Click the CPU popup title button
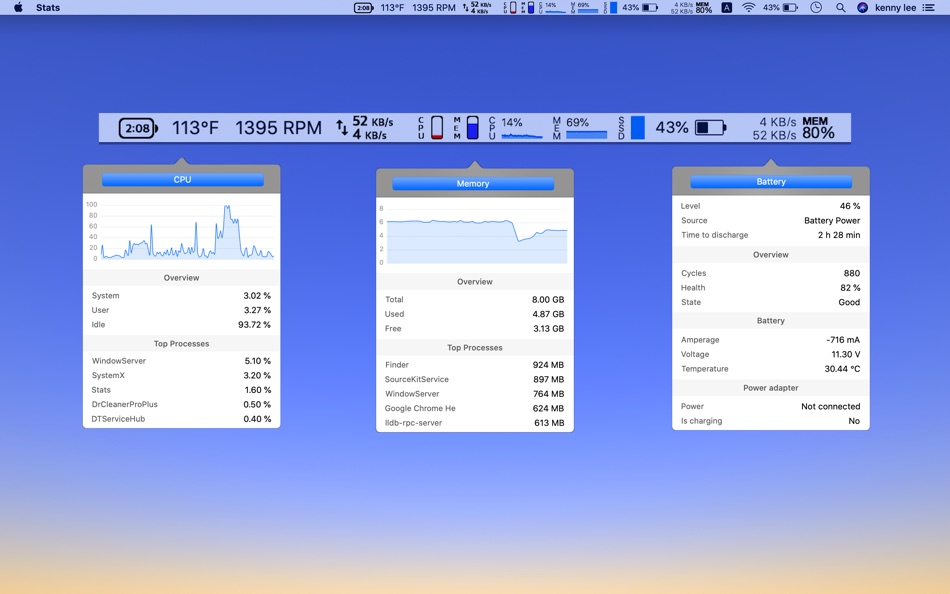 pos(182,180)
